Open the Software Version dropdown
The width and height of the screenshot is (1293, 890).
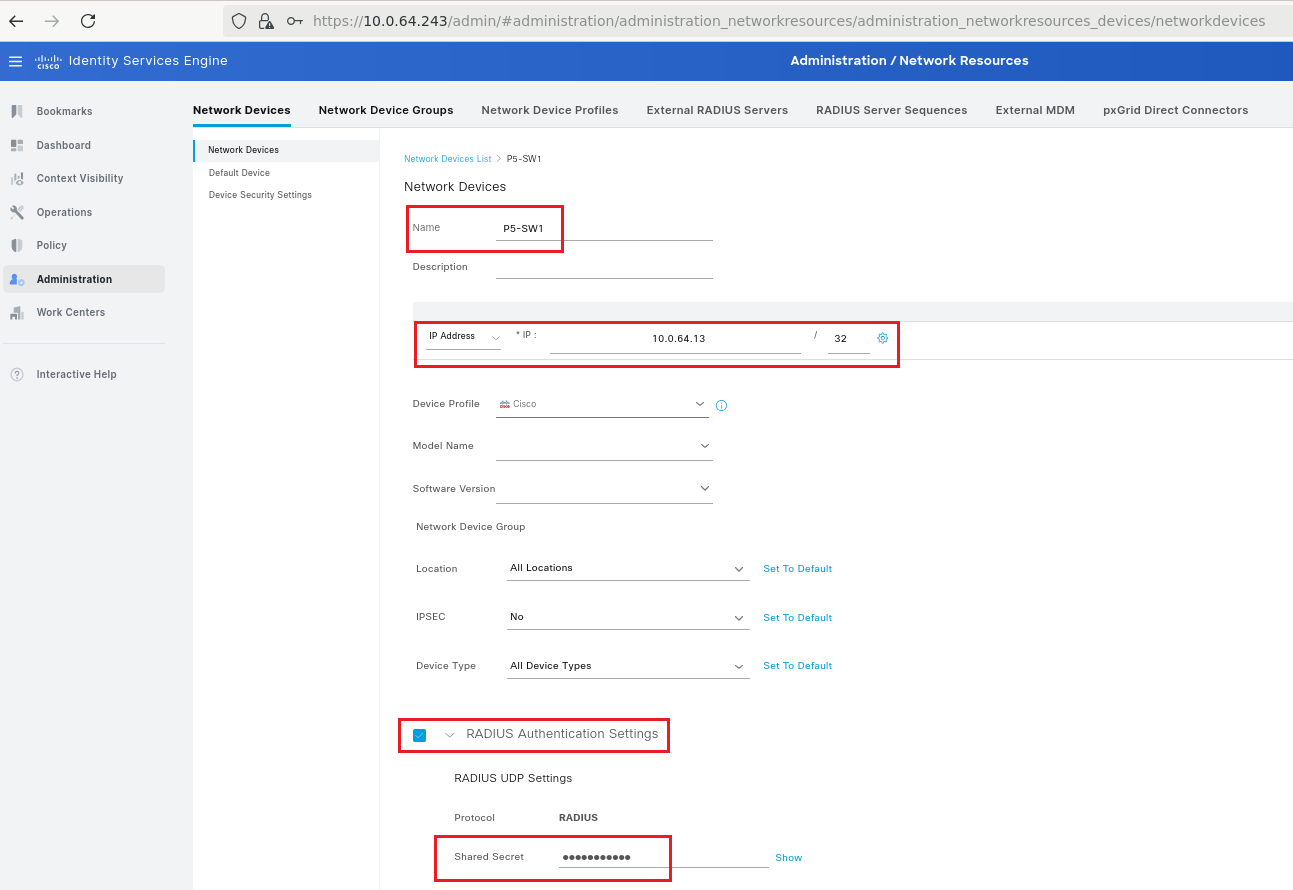(x=604, y=489)
